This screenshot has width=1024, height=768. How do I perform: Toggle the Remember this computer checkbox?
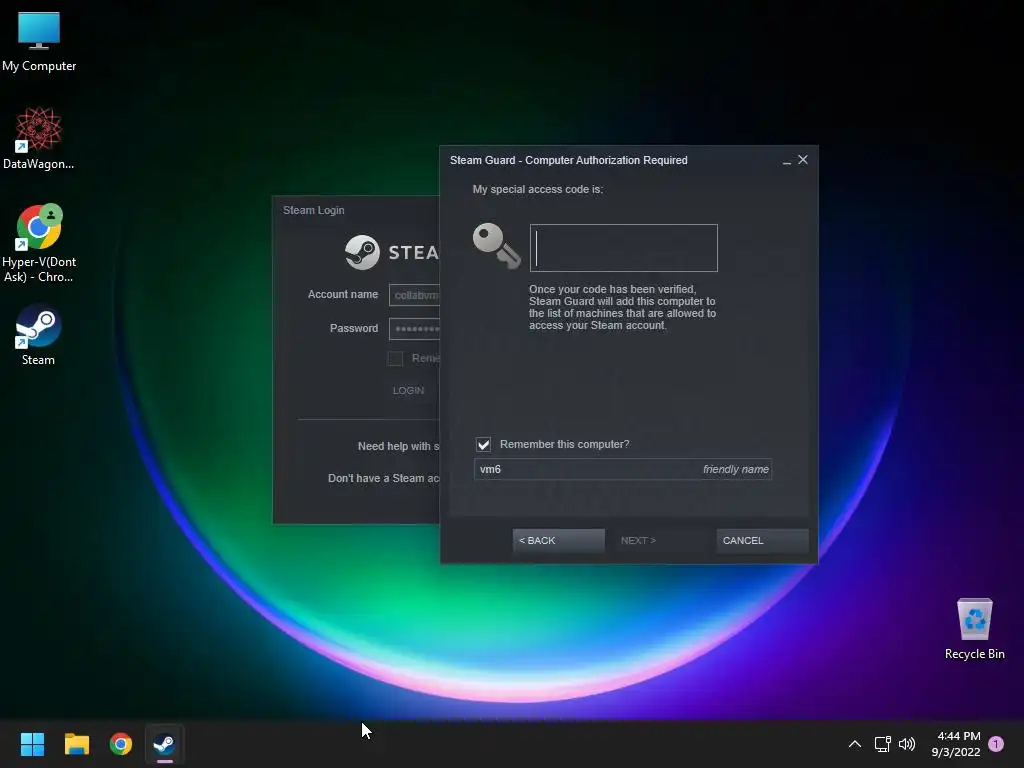(483, 445)
